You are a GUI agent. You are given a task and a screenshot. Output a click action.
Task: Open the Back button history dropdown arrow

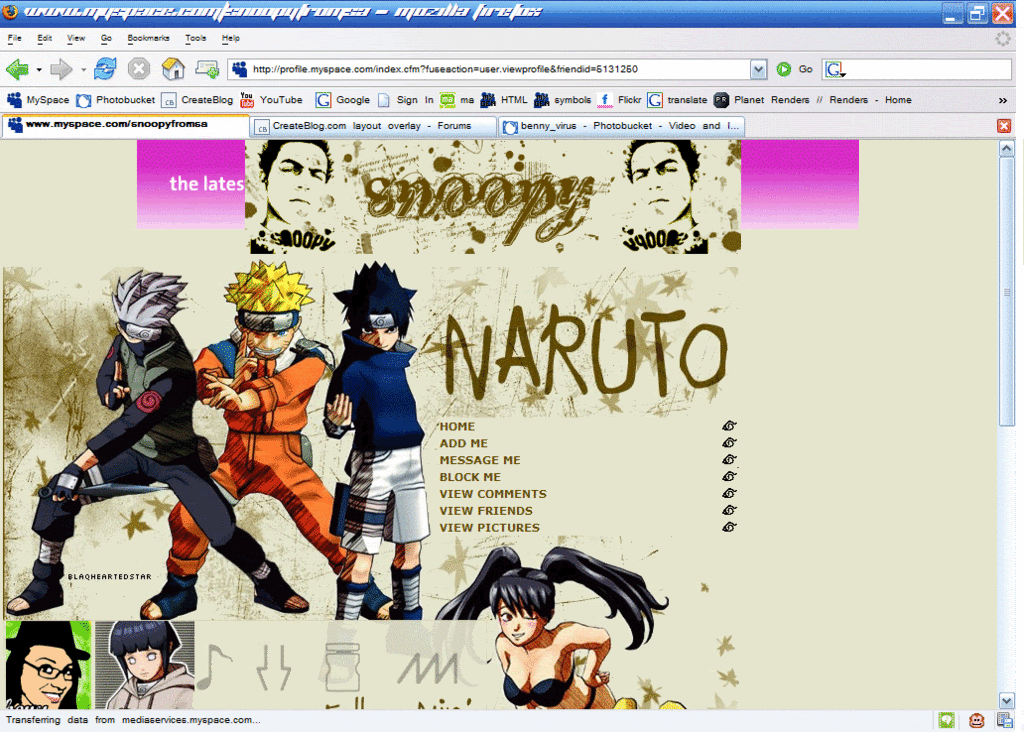pos(39,69)
